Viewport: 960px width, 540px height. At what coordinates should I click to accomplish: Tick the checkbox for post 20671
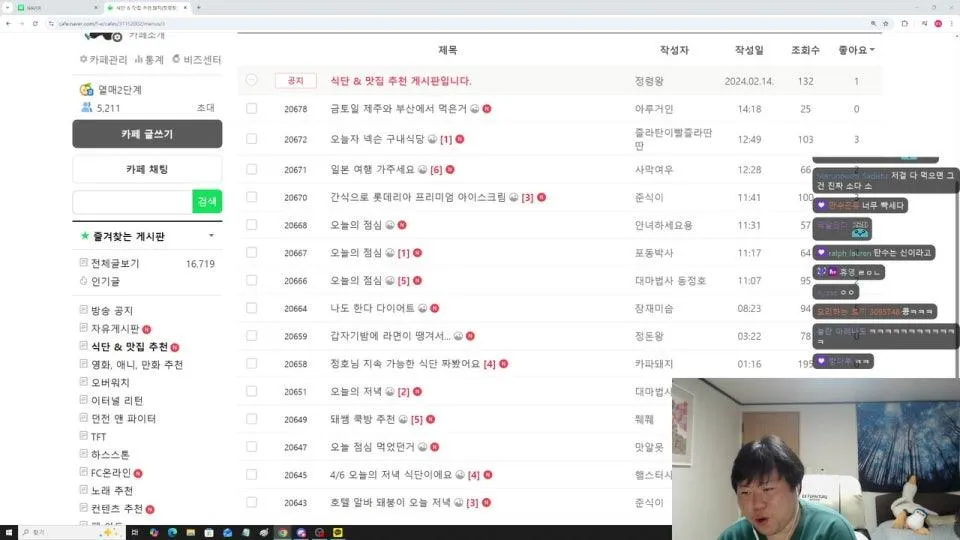click(x=252, y=170)
